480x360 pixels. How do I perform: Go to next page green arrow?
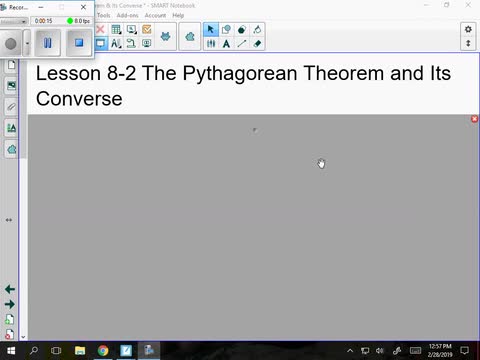(x=10, y=304)
